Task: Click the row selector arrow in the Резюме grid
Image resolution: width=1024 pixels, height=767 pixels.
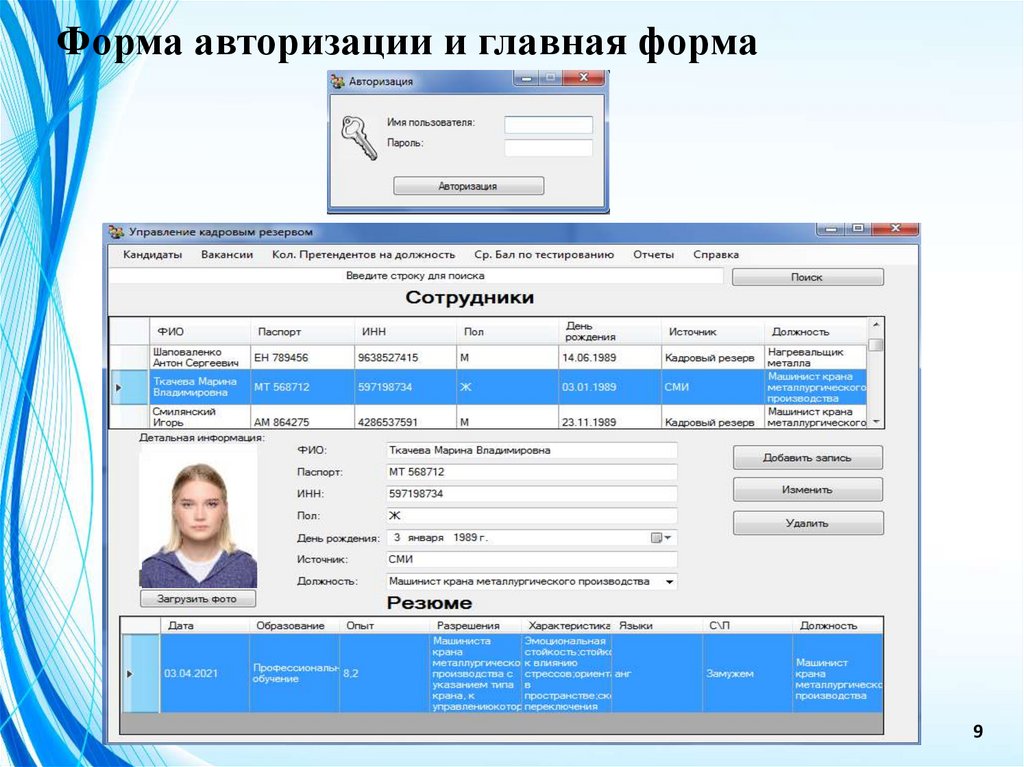Action: click(x=130, y=672)
